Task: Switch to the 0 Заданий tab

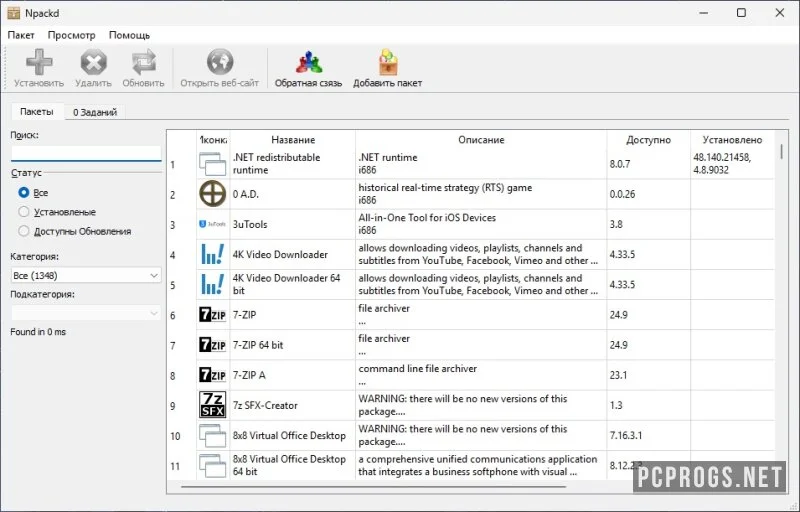Action: (x=95, y=112)
